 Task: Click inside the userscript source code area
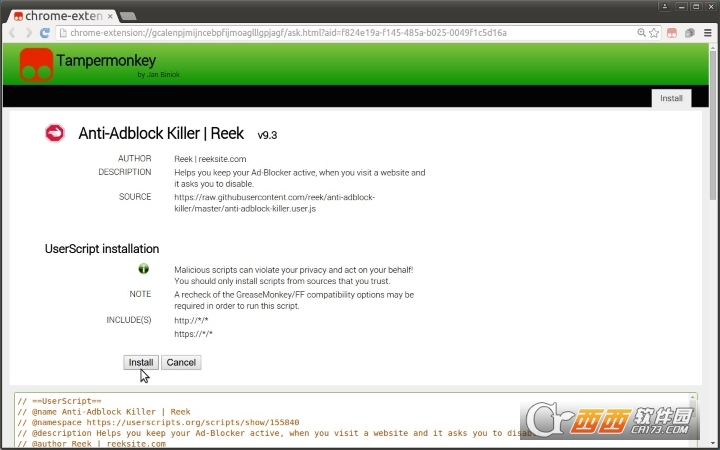355,421
